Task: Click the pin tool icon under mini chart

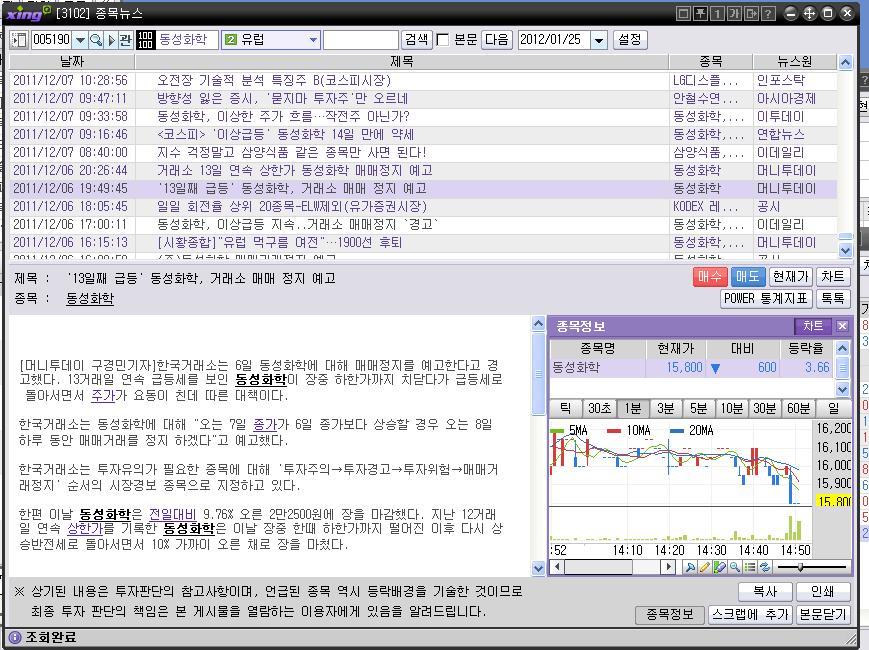Action: pos(690,567)
